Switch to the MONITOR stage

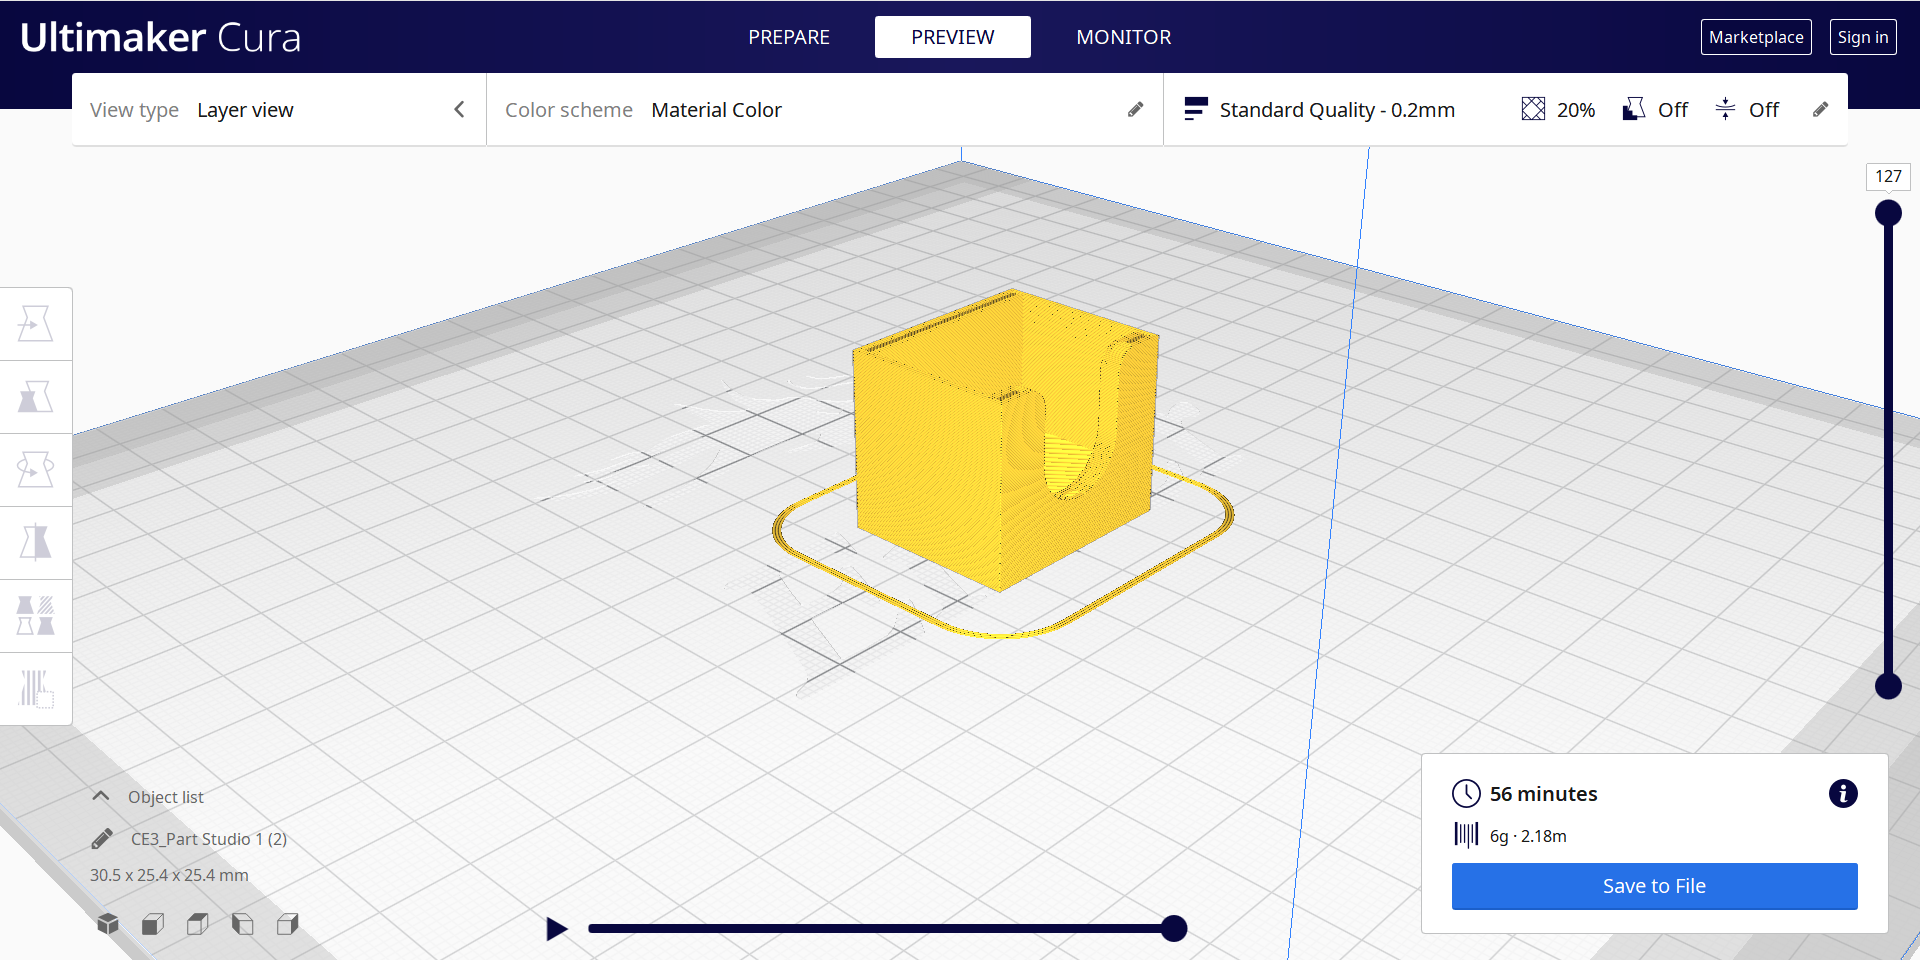[1123, 37]
